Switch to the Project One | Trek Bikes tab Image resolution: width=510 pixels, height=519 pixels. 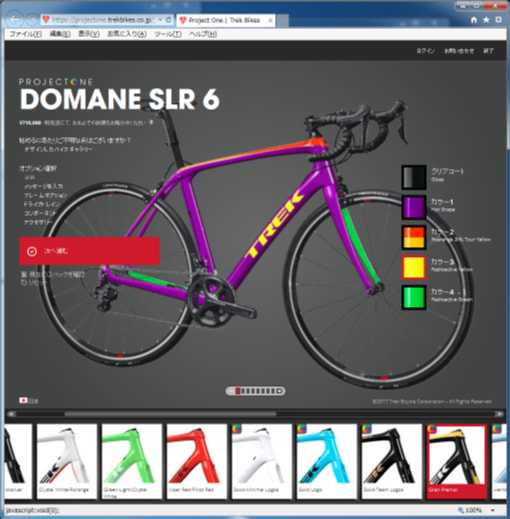[x=226, y=20]
